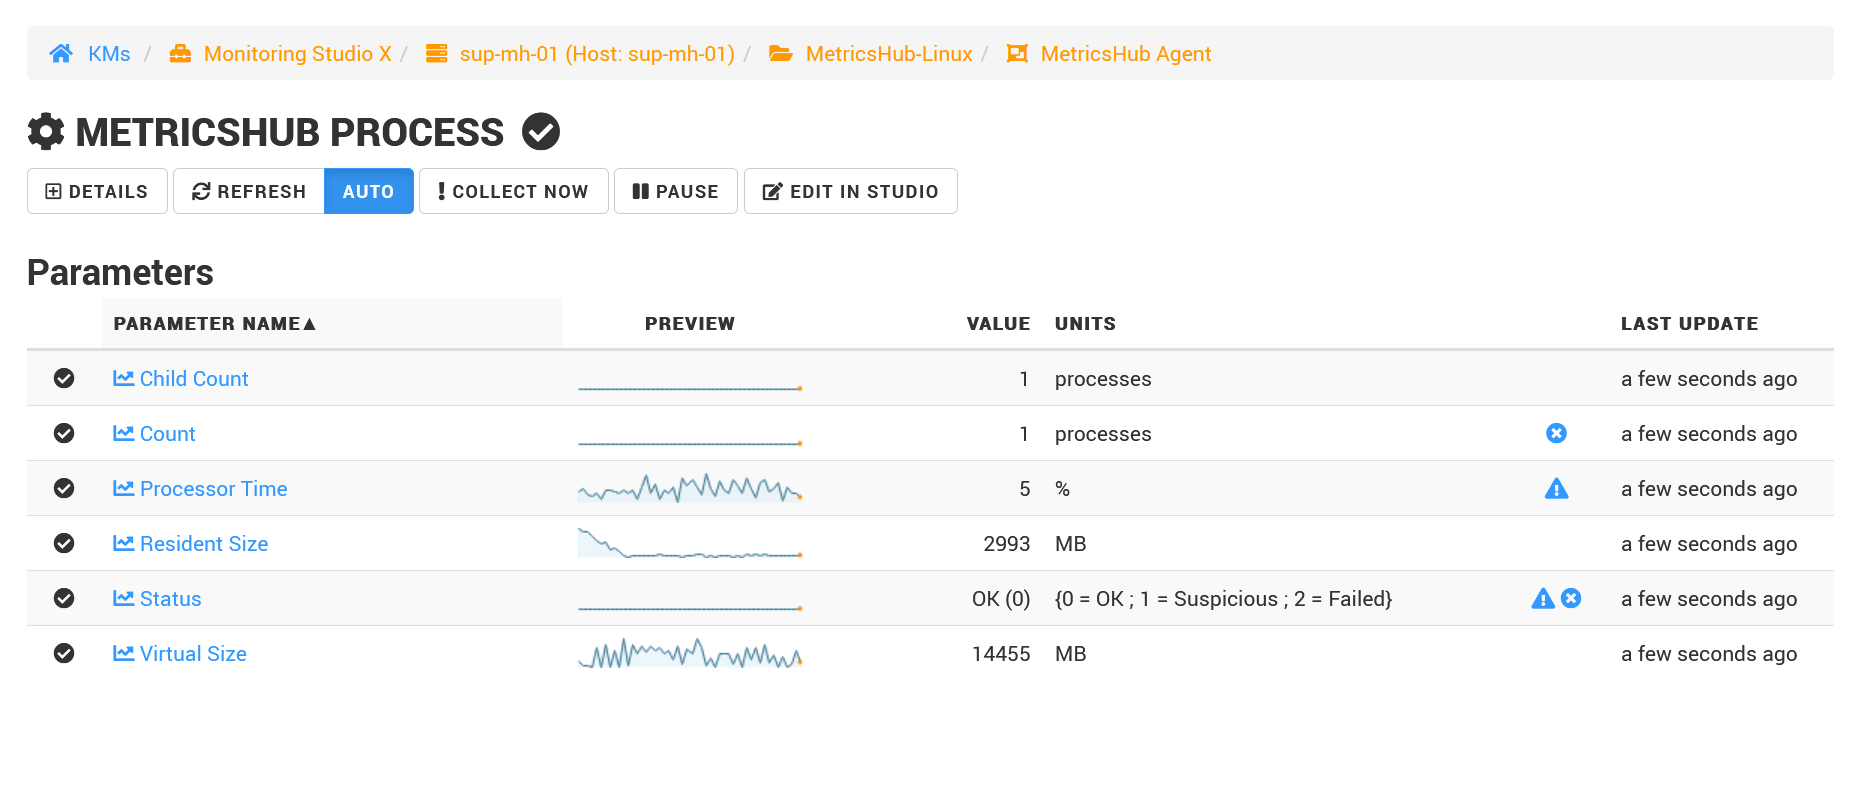This screenshot has width=1852, height=786.
Task: Click Collect Now button
Action: pyautogui.click(x=513, y=191)
